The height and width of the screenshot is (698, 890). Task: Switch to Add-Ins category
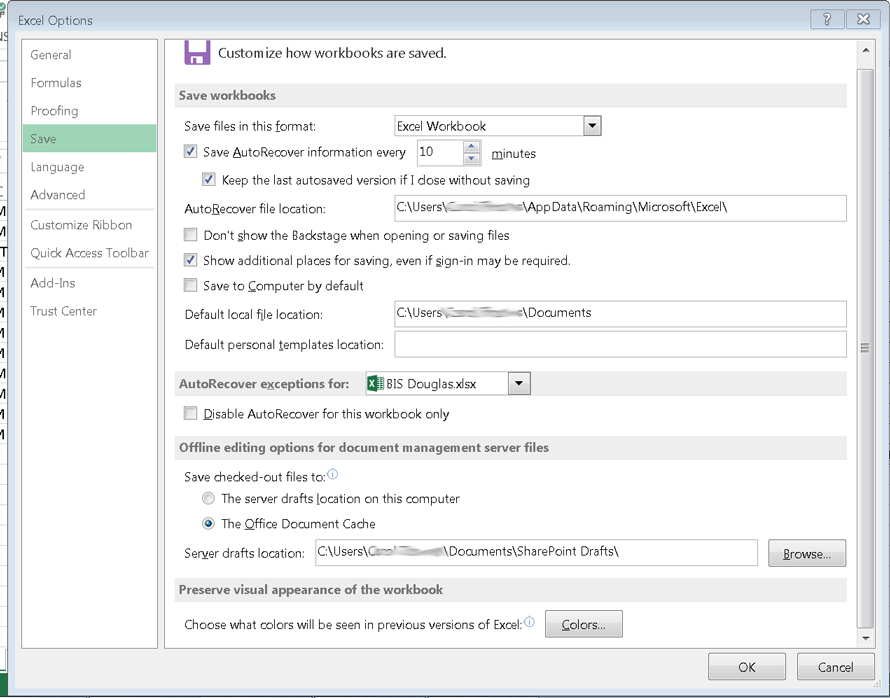(x=90, y=283)
